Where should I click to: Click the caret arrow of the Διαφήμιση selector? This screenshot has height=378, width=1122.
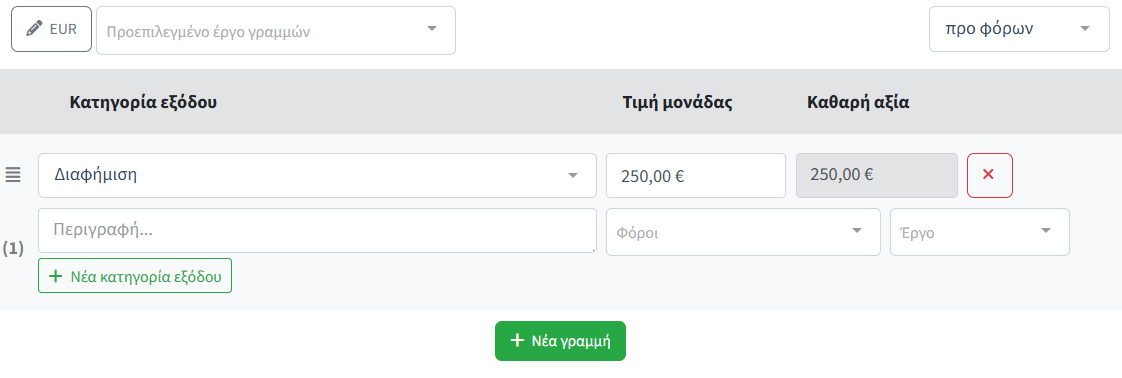coord(572,175)
